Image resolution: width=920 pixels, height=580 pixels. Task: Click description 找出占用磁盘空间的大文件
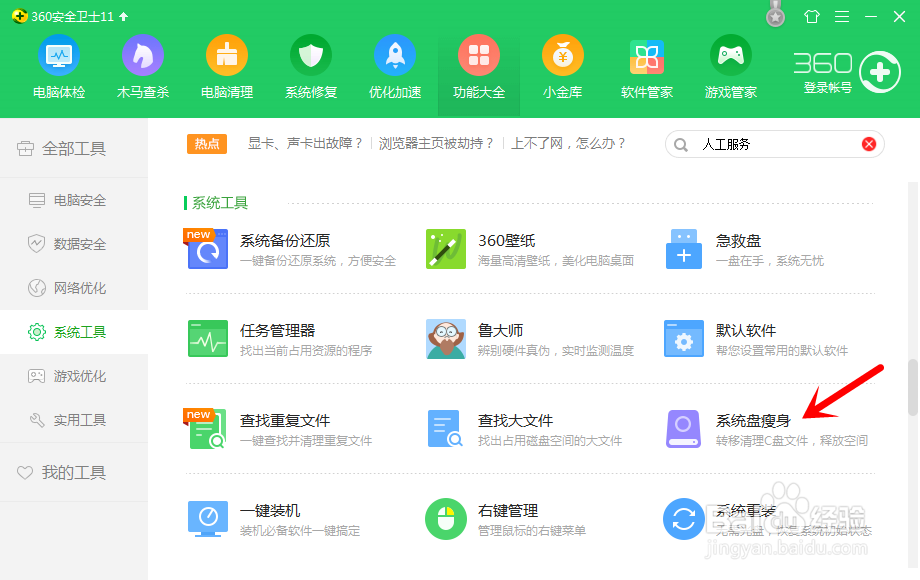tap(550, 440)
